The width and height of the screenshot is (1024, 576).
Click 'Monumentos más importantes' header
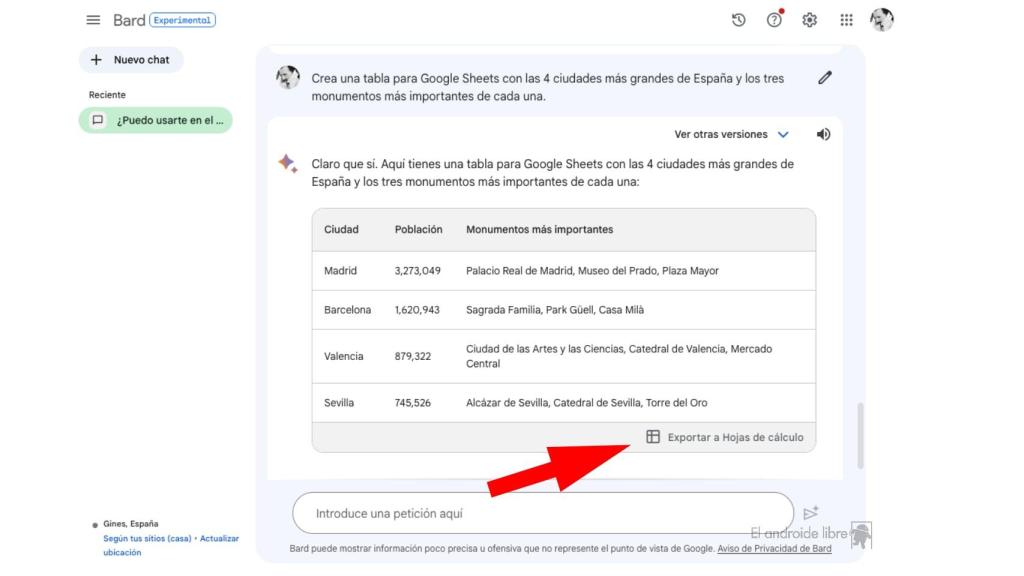[x=539, y=229]
